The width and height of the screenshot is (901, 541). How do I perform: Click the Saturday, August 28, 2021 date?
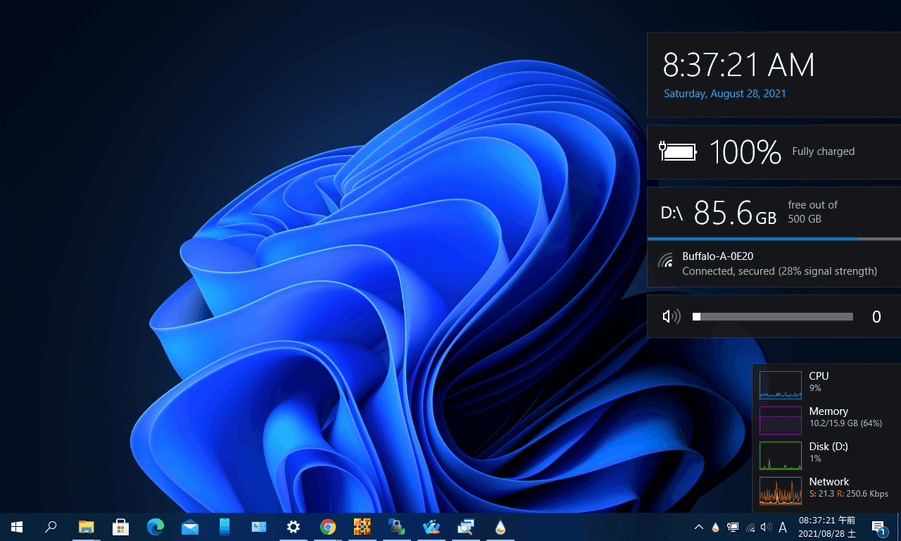coord(725,94)
